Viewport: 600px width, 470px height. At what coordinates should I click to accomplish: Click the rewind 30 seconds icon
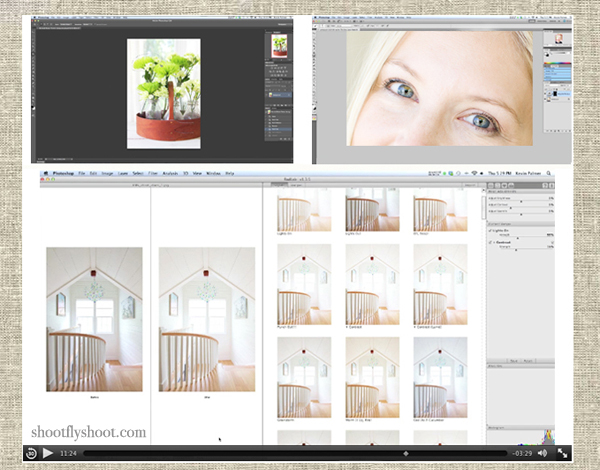(x=31, y=453)
